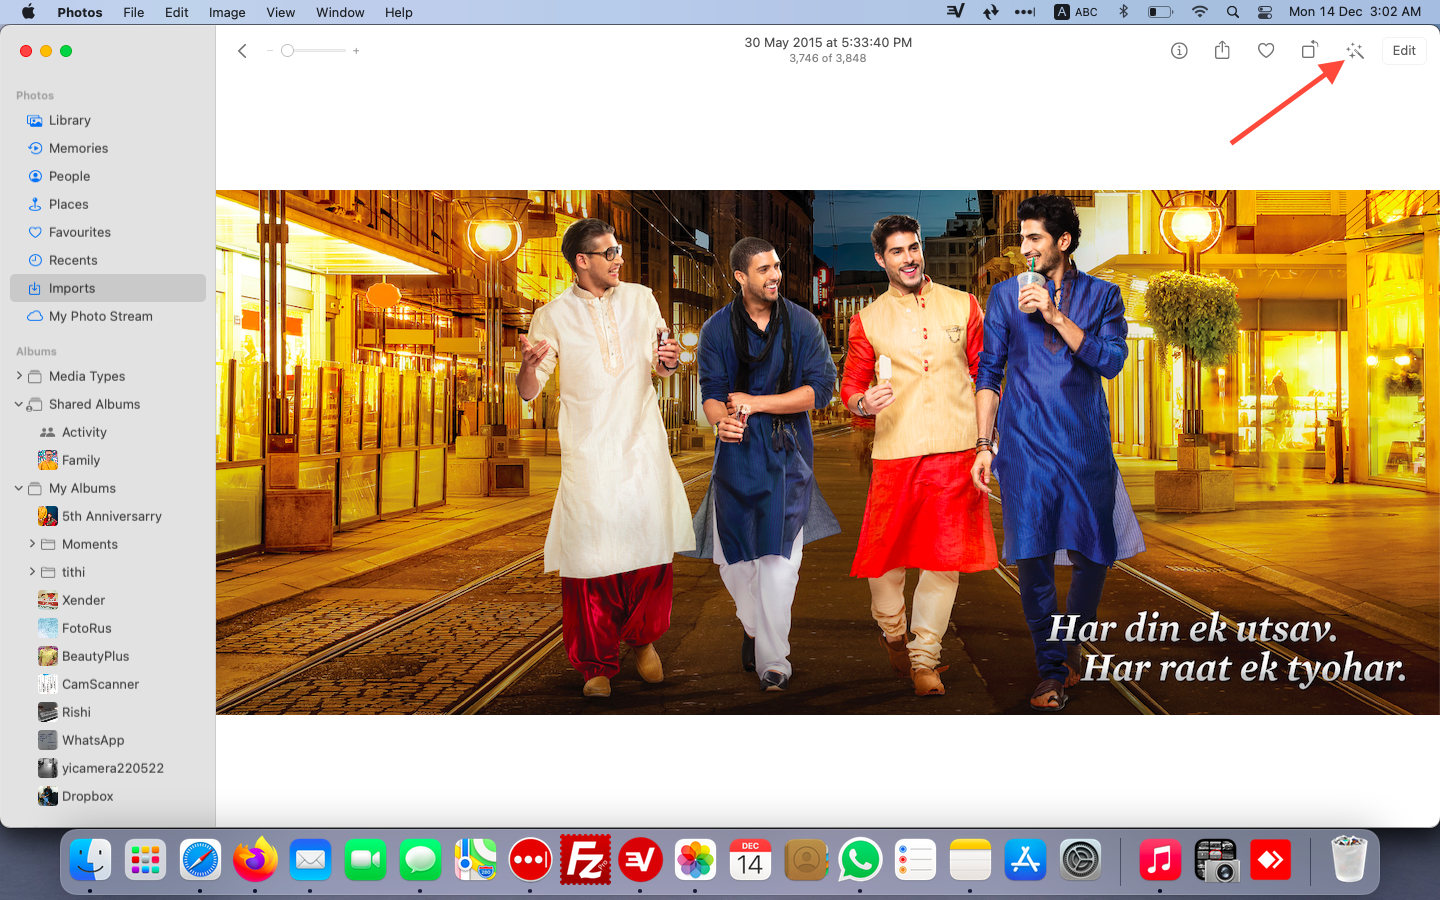
Task: Apply Auto Enhance magic wand
Action: point(1355,51)
